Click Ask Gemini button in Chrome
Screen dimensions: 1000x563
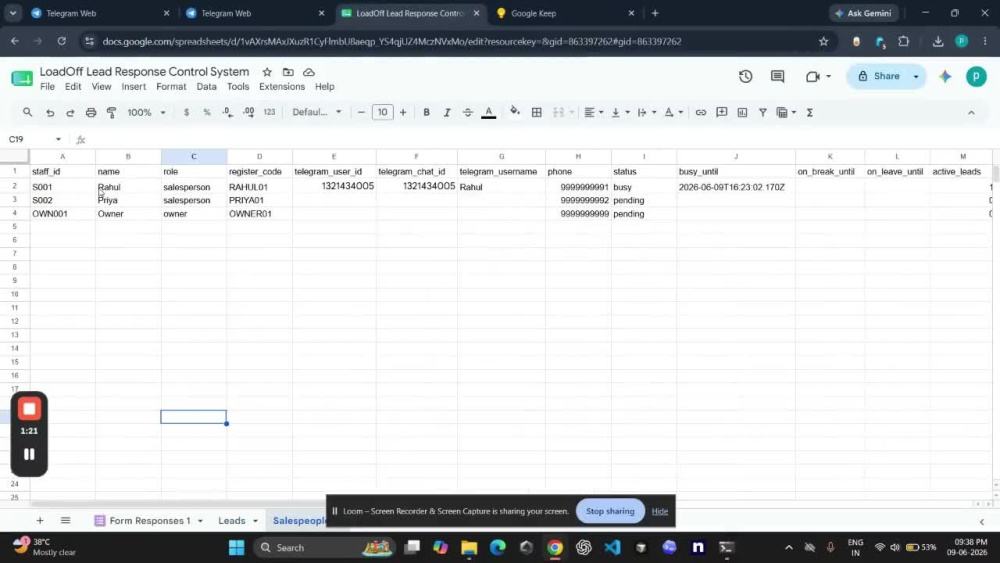(863, 13)
